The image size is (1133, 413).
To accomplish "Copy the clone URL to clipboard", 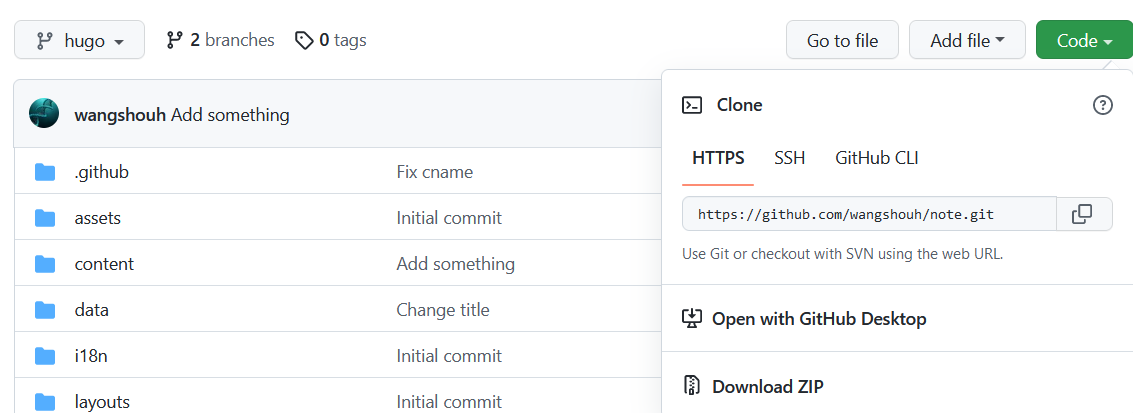I will tap(1082, 214).
